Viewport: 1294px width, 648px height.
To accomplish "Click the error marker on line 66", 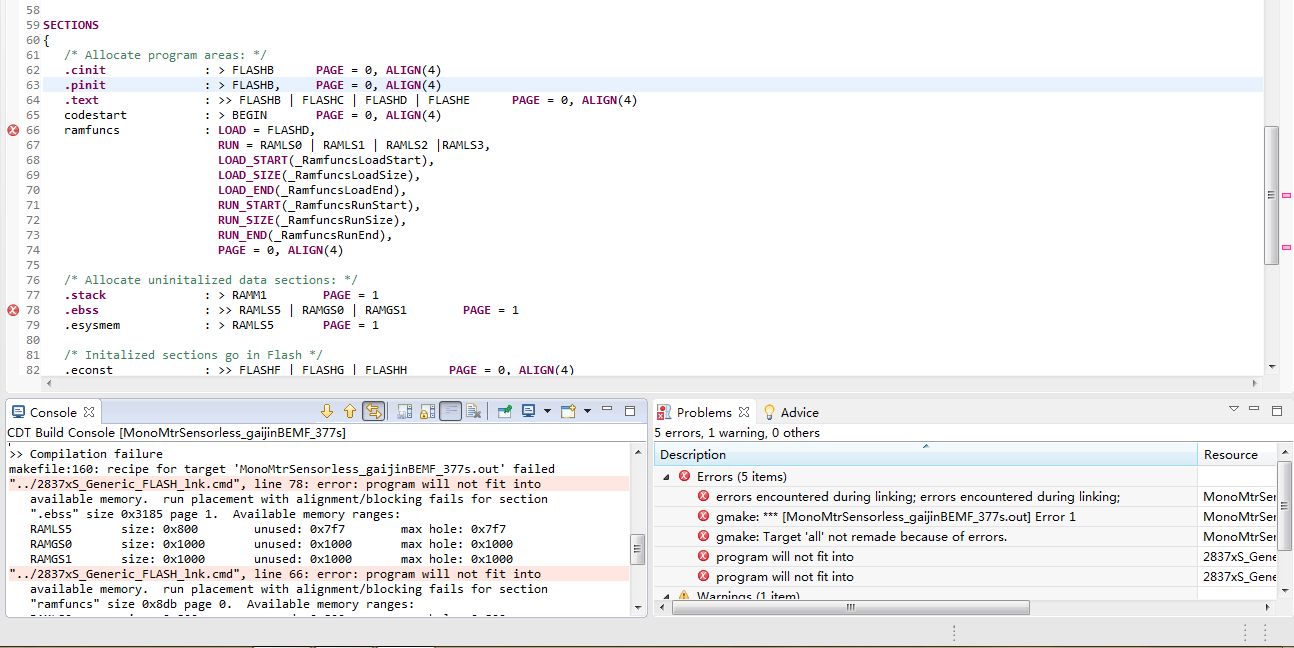I will (13, 130).
